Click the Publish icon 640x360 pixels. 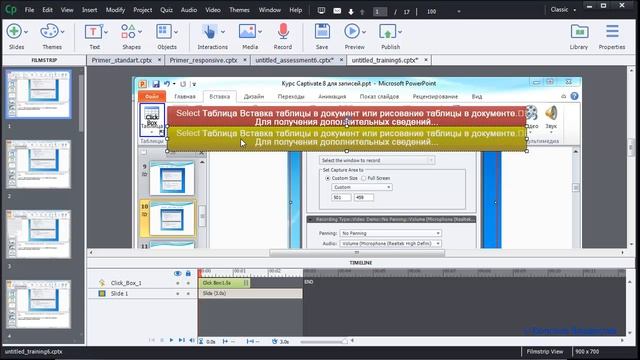pyautogui.click(x=387, y=31)
